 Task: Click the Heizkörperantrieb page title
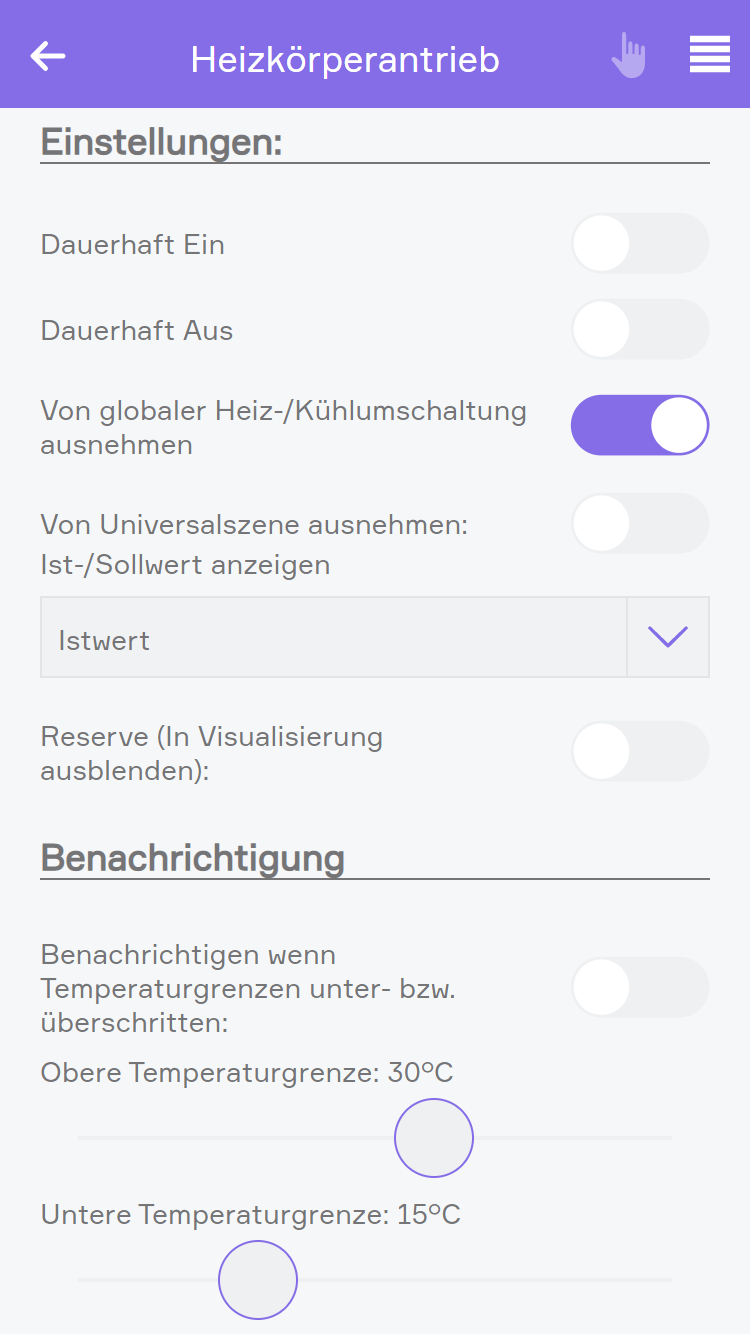(x=345, y=60)
